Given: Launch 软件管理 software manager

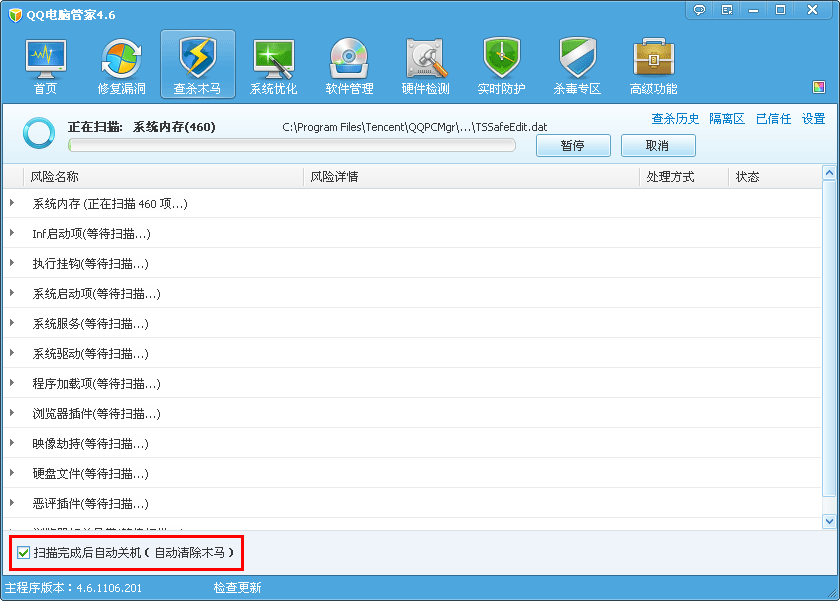Looking at the screenshot, I should click(x=349, y=63).
